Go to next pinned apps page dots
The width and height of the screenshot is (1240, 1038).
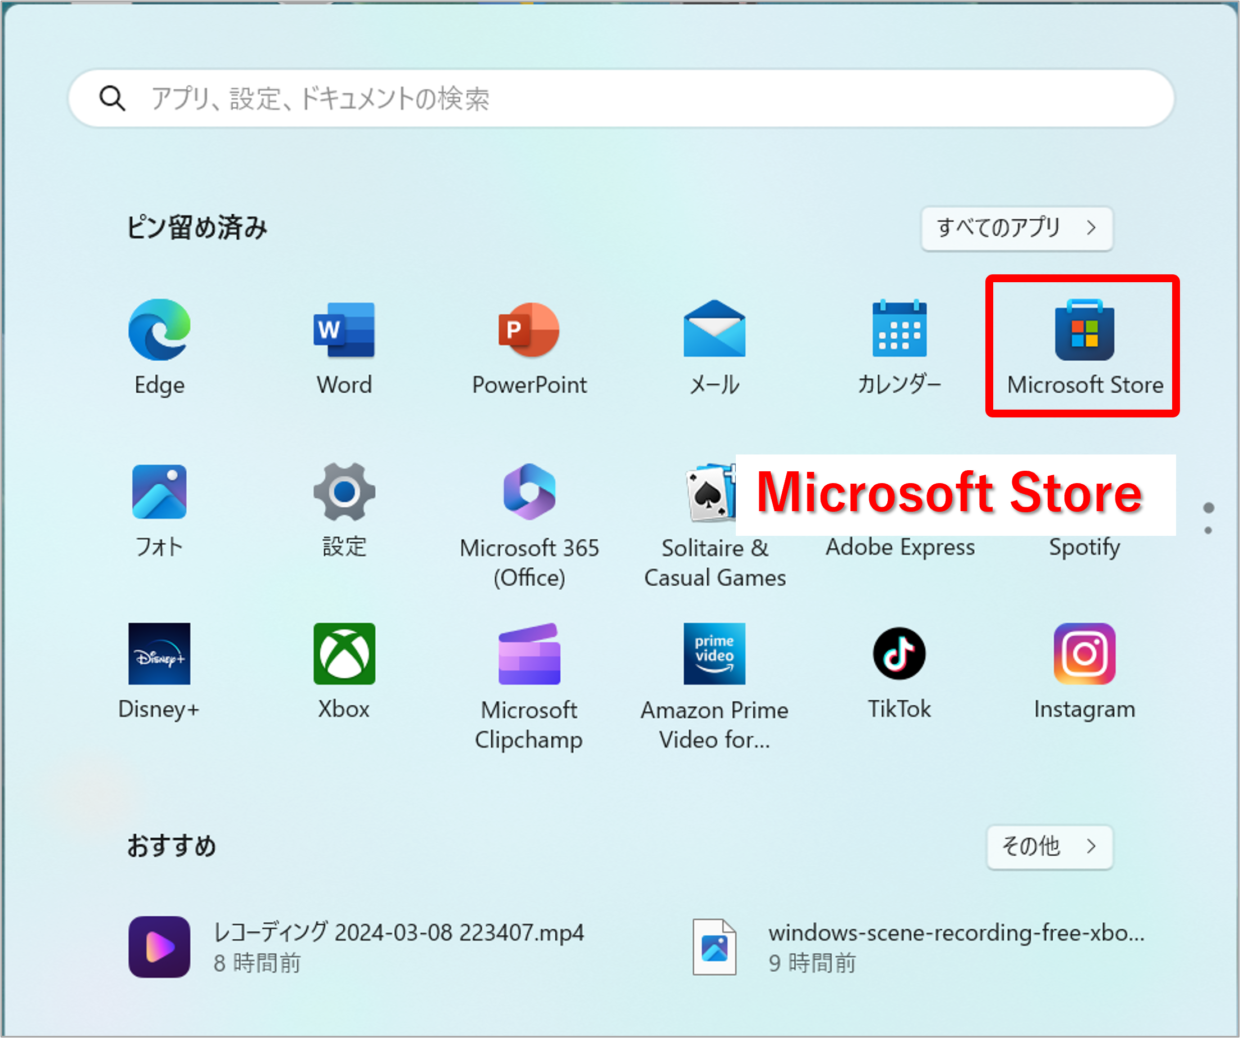click(1208, 518)
